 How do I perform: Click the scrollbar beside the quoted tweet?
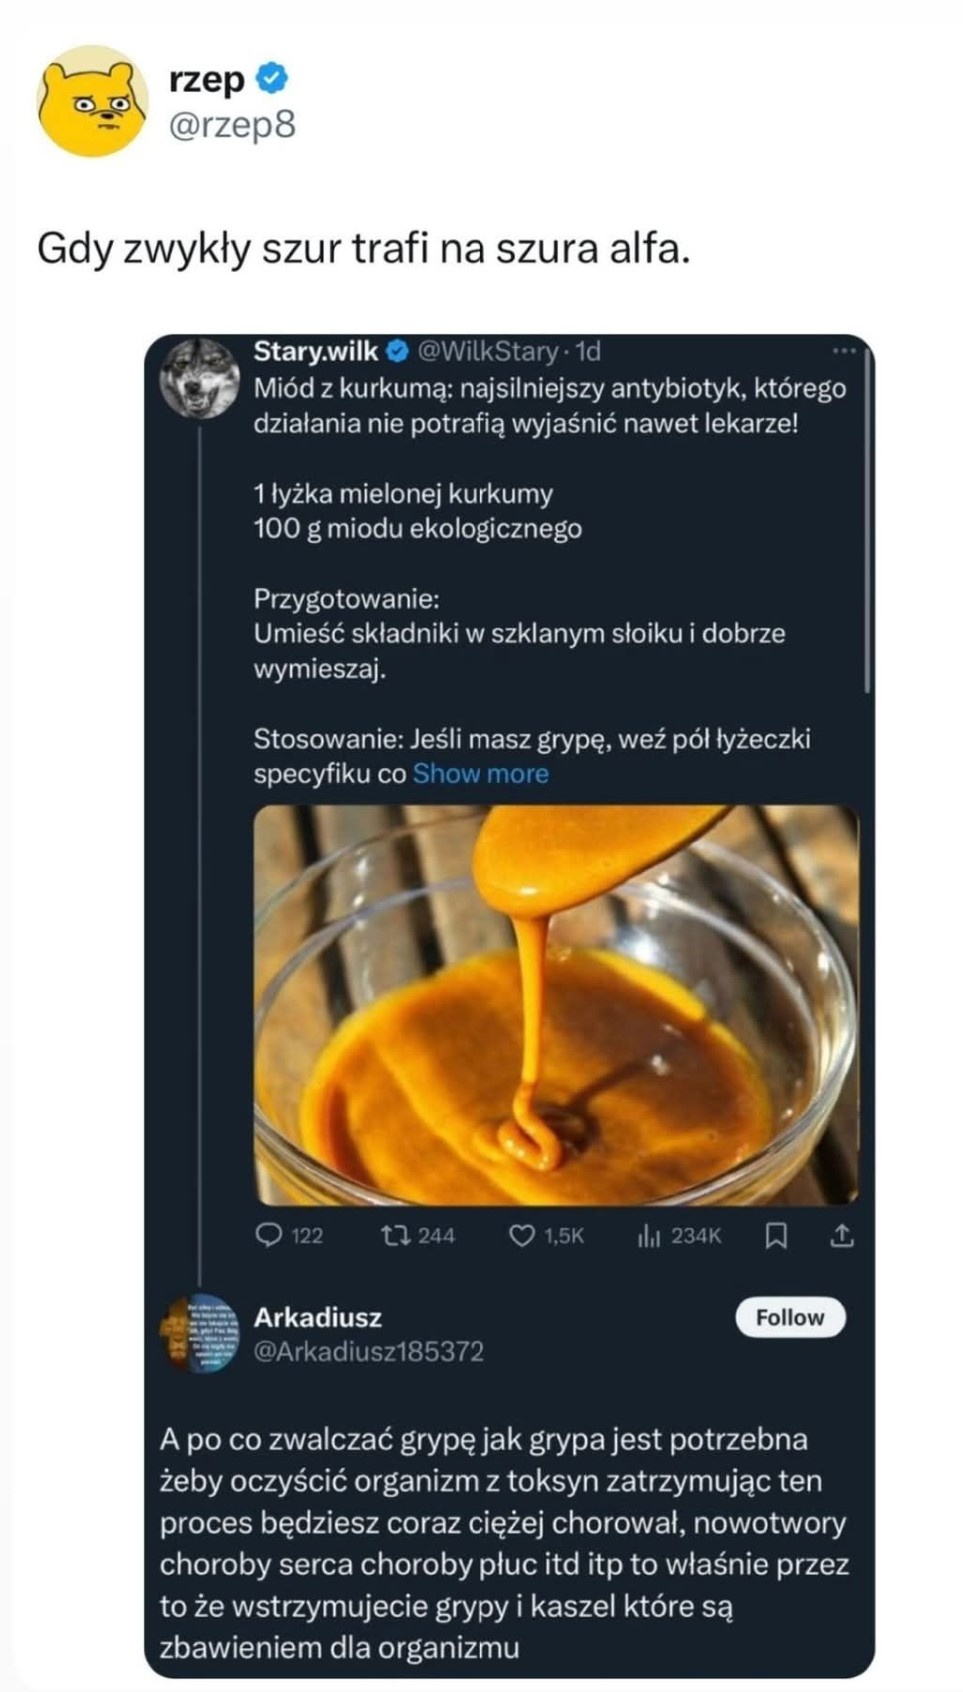[x=867, y=520]
